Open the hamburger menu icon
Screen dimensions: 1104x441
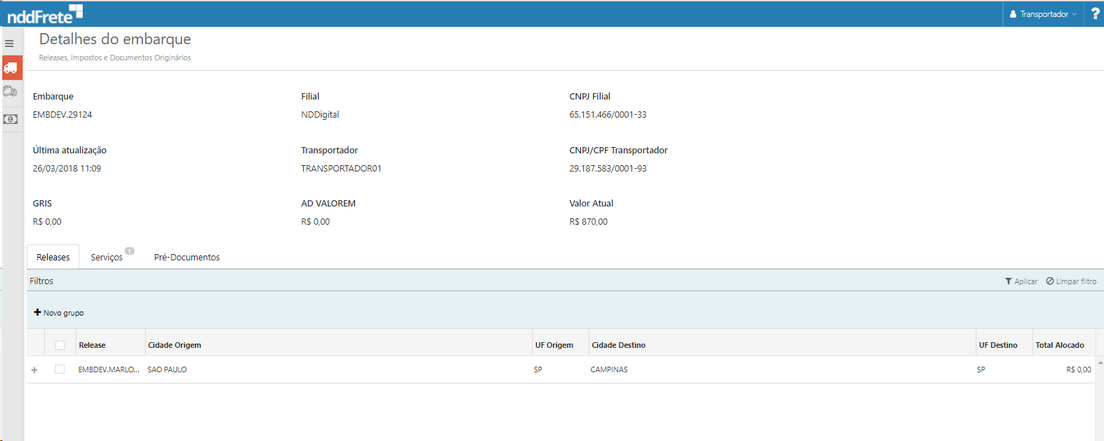pos(9,44)
